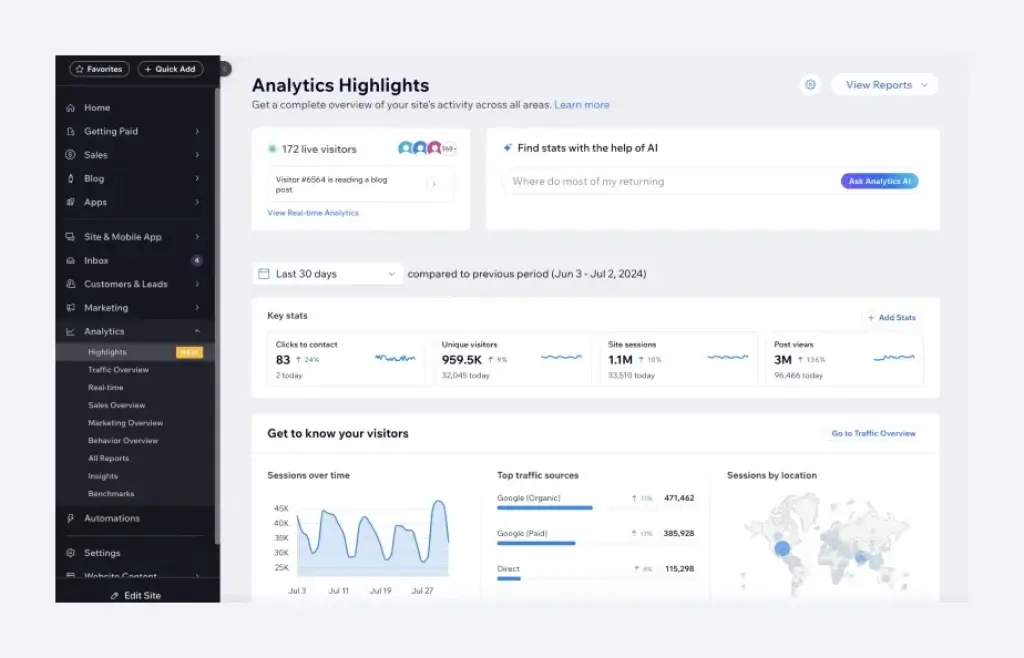1024x658 pixels.
Task: Click the Apps icon in sidebar
Action: 71,202
